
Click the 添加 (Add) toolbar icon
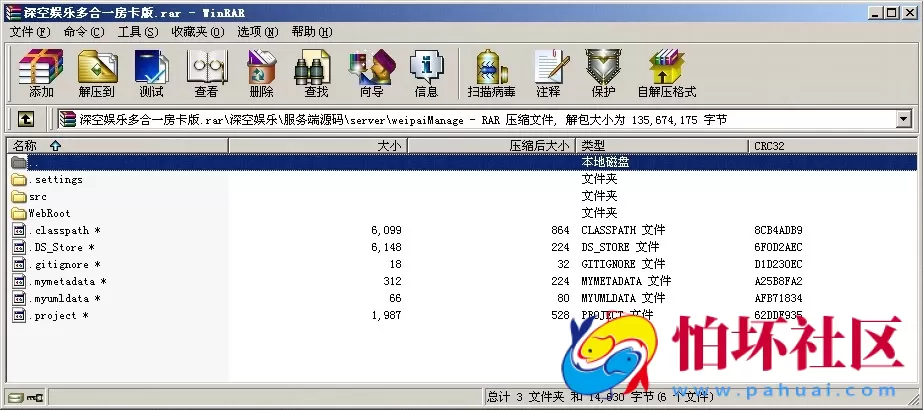41,73
